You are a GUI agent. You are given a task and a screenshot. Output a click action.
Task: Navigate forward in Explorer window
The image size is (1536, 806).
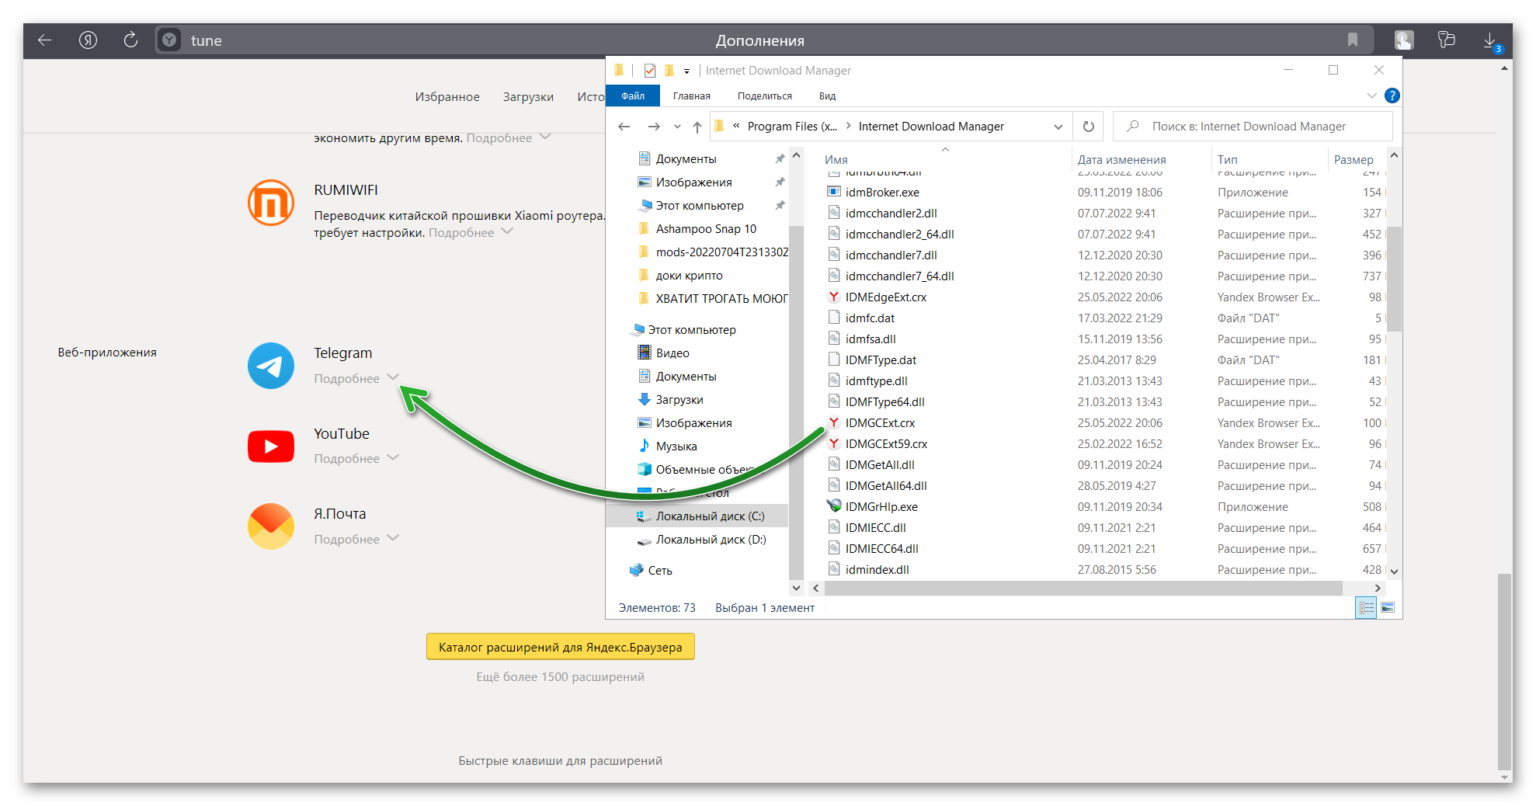point(654,127)
